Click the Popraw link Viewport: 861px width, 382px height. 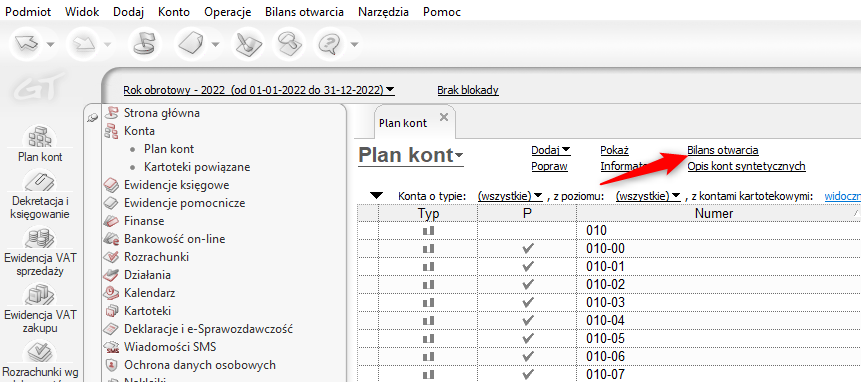tap(549, 166)
